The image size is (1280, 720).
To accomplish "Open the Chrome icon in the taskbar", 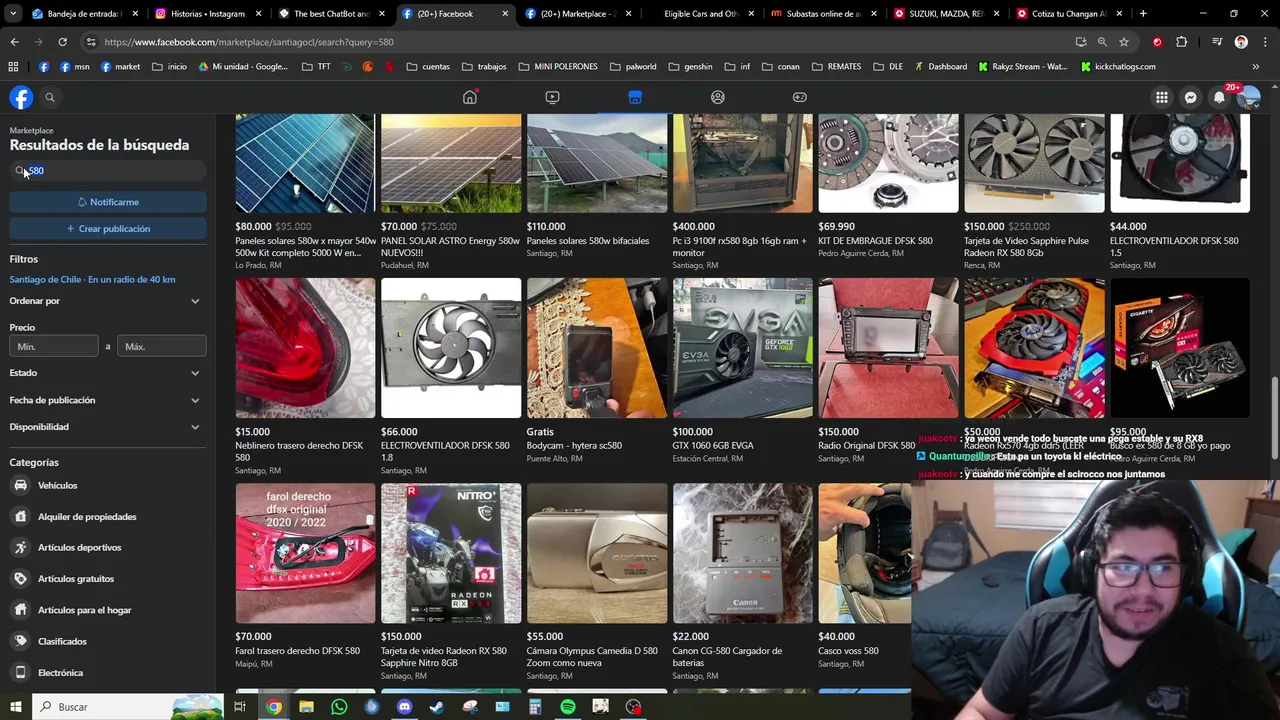I will click(x=273, y=707).
